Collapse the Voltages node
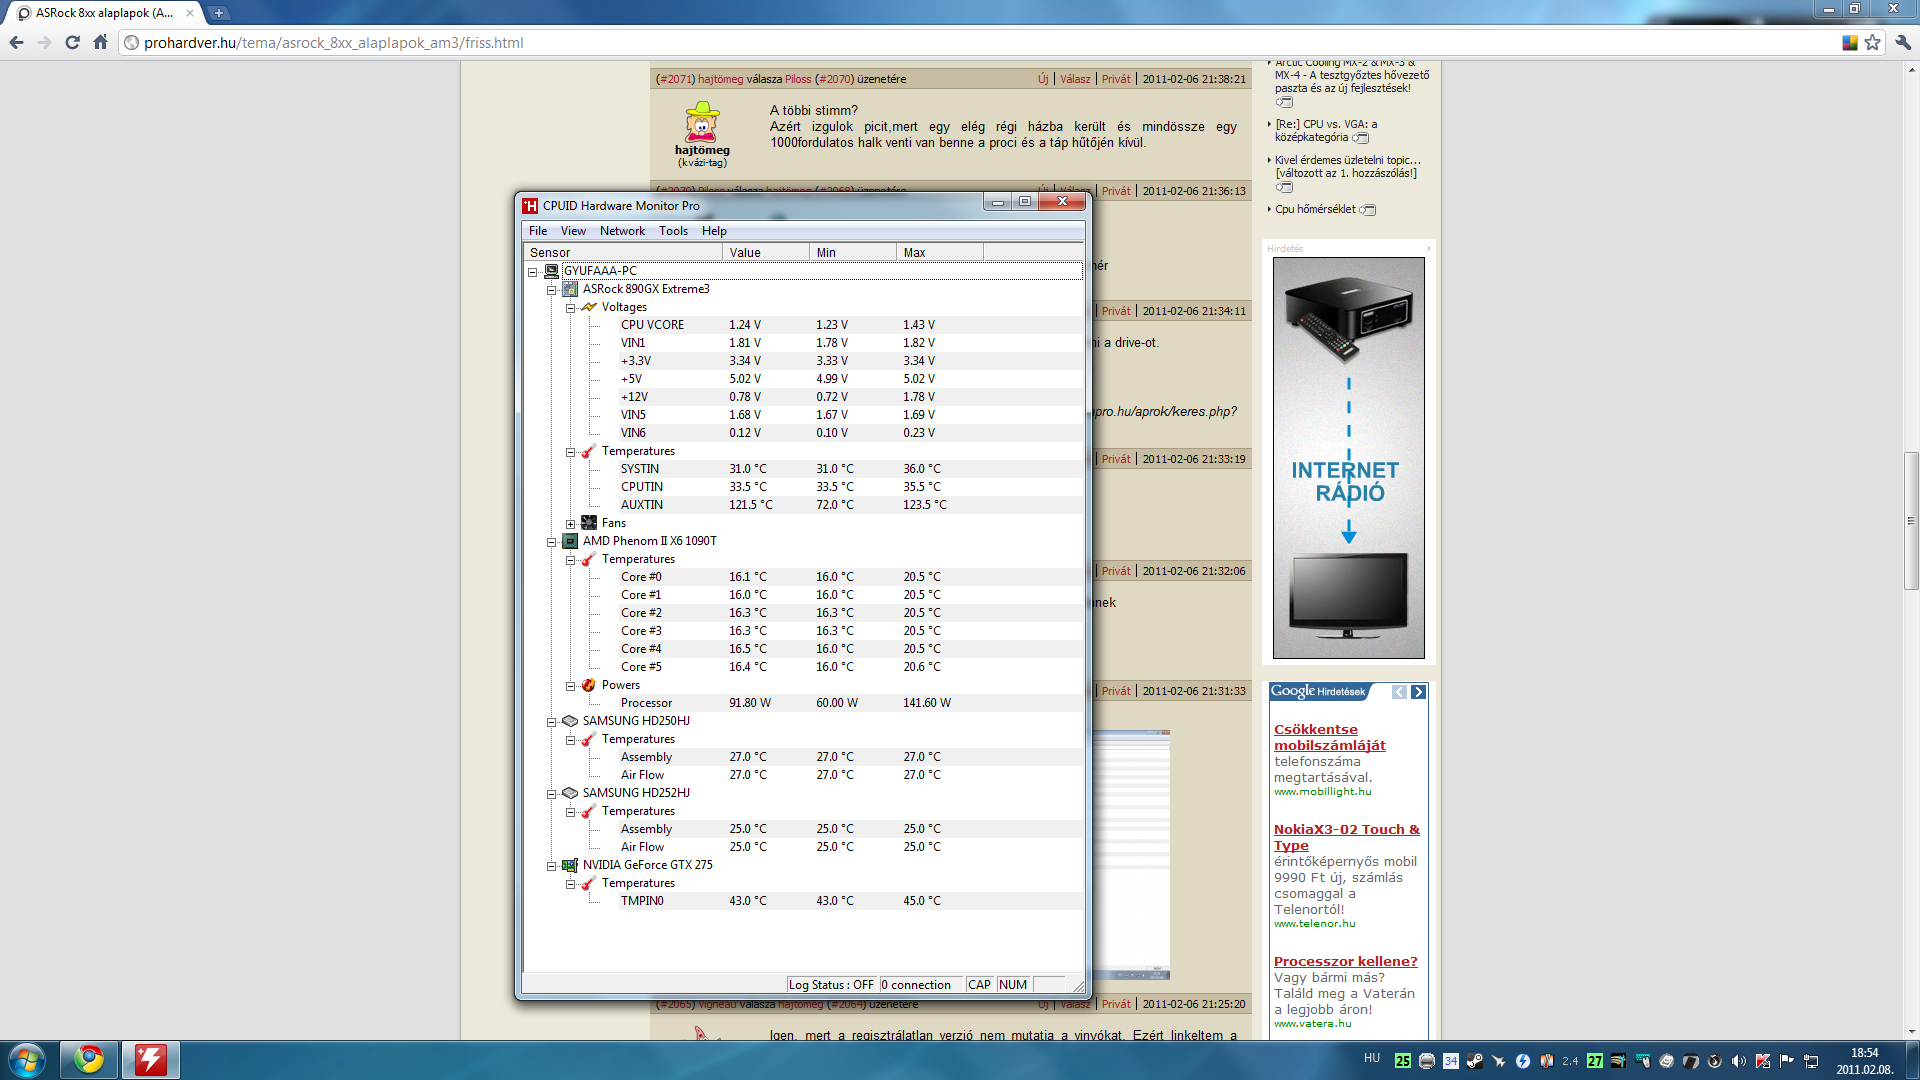Viewport: 1920px width, 1080px height. point(570,308)
